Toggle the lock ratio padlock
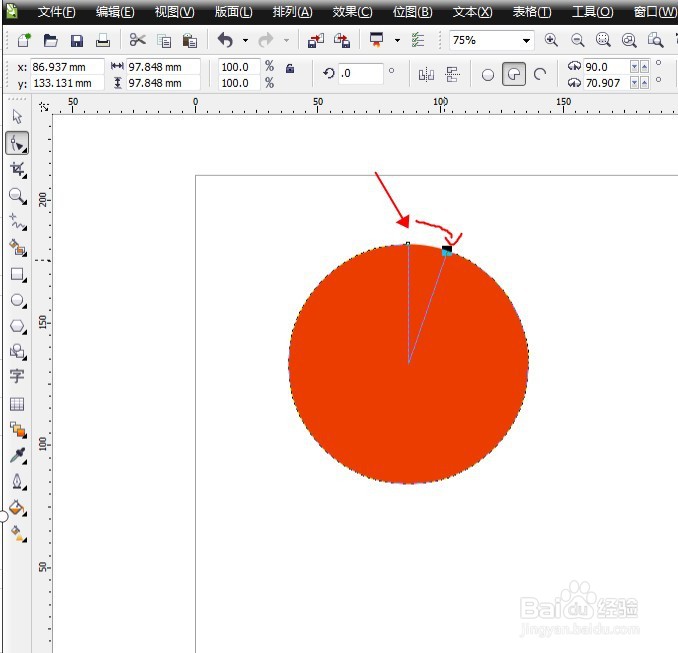 coord(290,68)
